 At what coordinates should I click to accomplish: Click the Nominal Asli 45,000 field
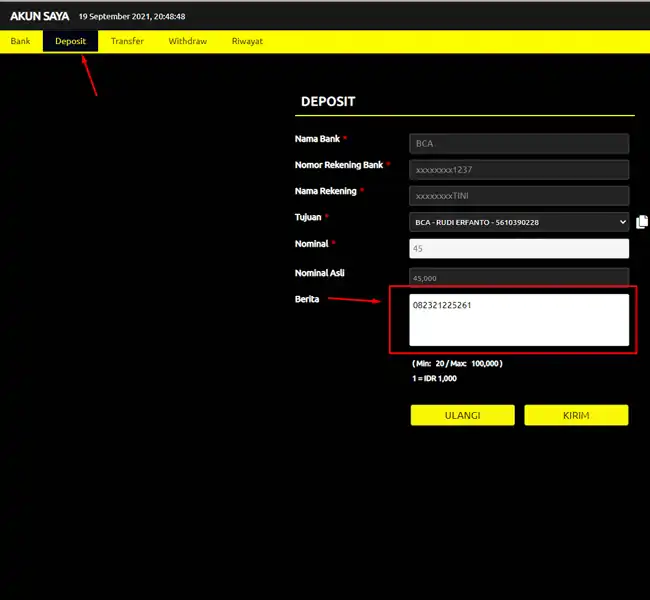pyautogui.click(x=519, y=277)
